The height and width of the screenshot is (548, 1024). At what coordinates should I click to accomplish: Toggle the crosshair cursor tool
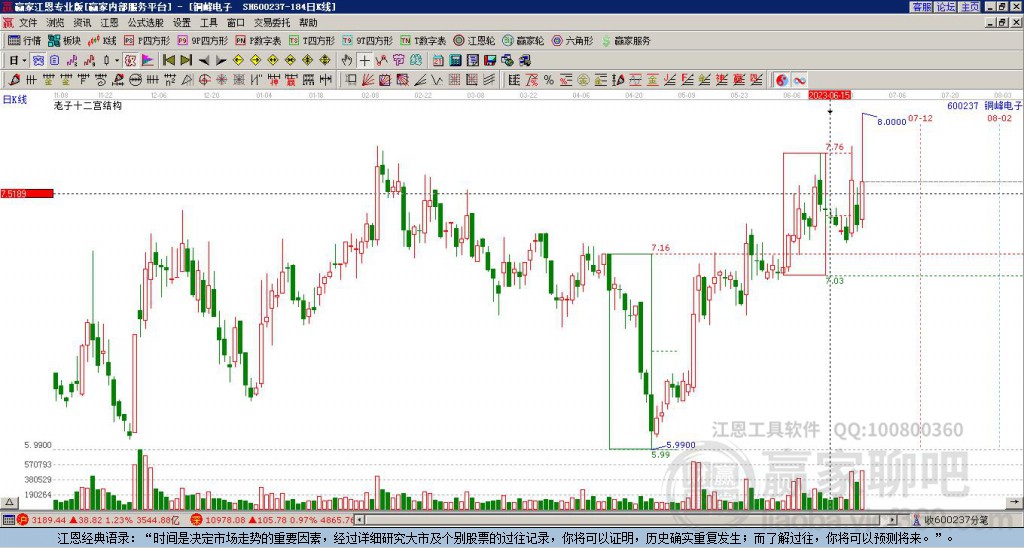(x=364, y=60)
